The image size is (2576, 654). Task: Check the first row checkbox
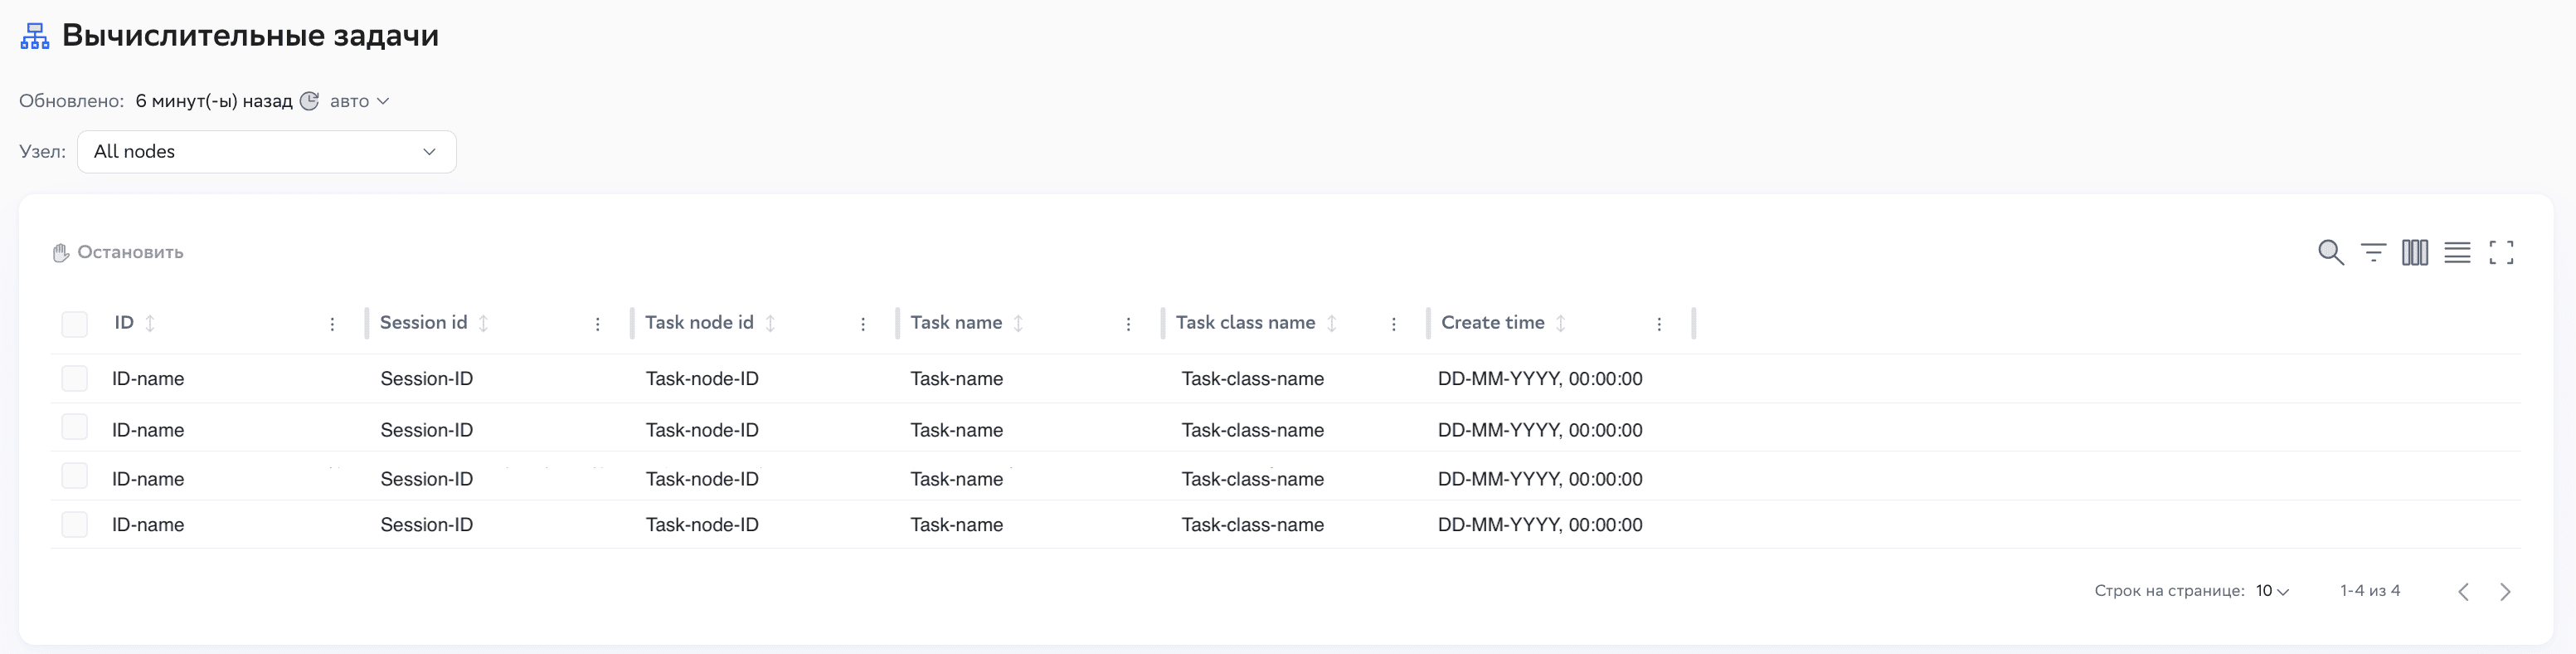[x=75, y=378]
